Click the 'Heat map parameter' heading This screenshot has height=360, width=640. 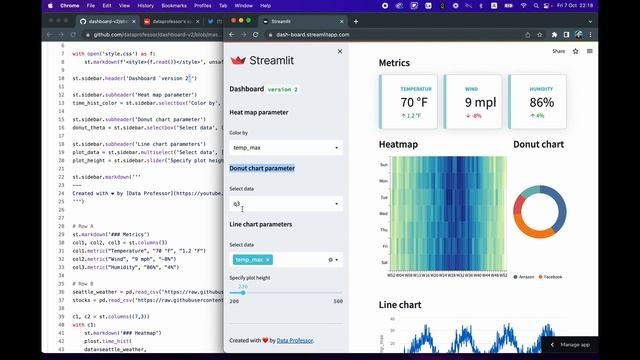[259, 112]
